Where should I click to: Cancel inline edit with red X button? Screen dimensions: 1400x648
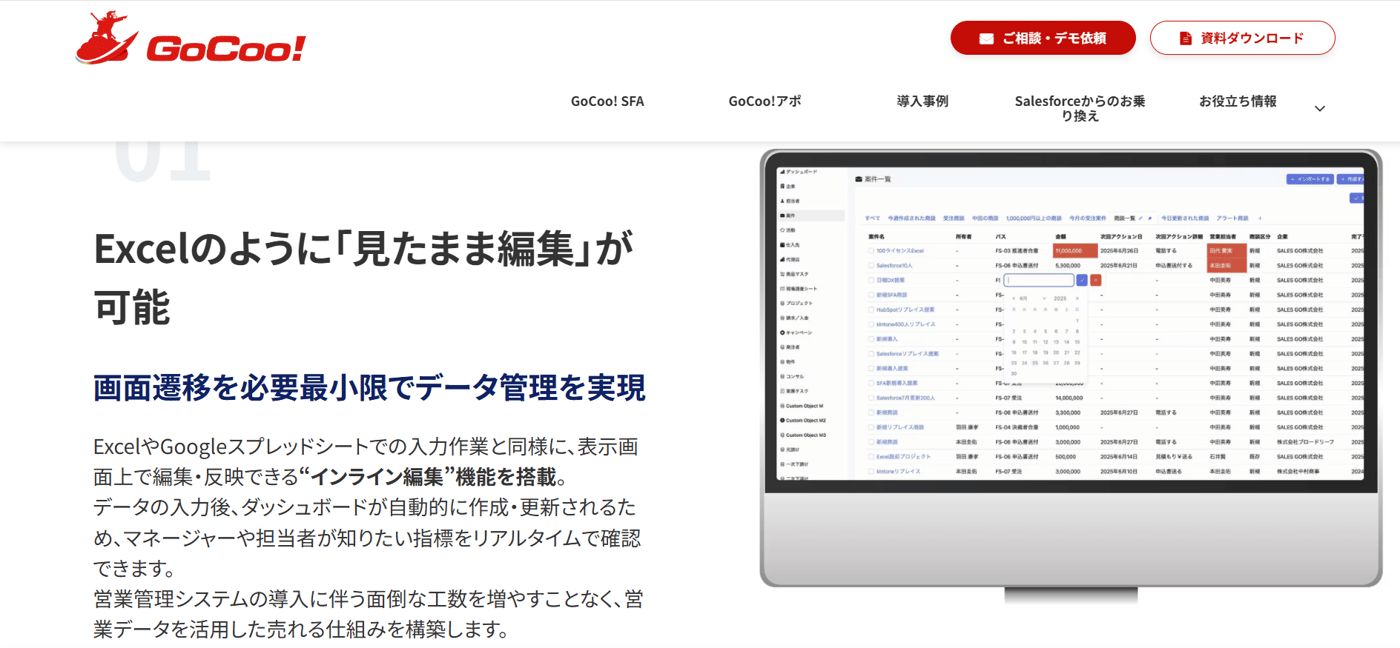[x=1096, y=280]
